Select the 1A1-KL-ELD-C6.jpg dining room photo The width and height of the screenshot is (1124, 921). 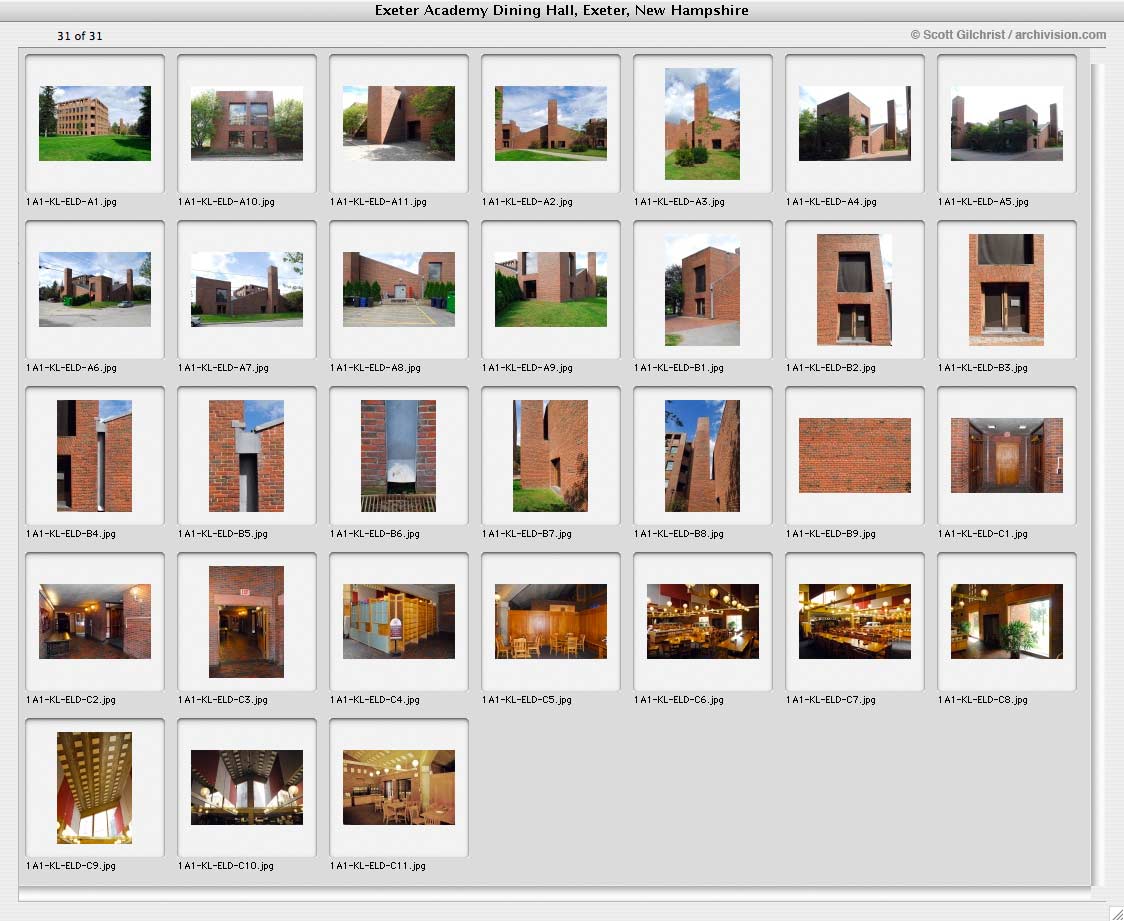(x=702, y=621)
